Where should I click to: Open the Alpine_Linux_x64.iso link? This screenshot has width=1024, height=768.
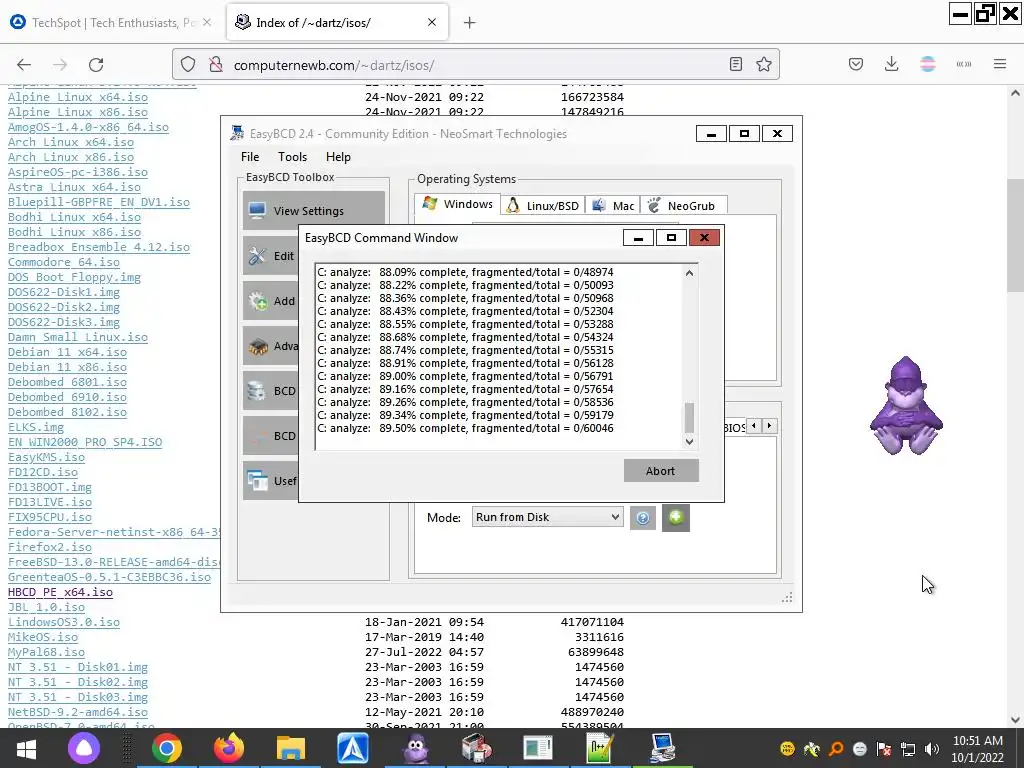coord(78,97)
